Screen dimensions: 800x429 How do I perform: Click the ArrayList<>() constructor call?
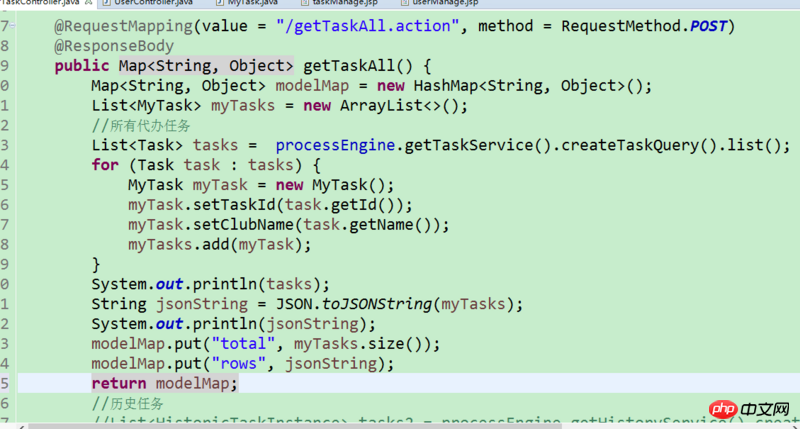[x=399, y=106]
